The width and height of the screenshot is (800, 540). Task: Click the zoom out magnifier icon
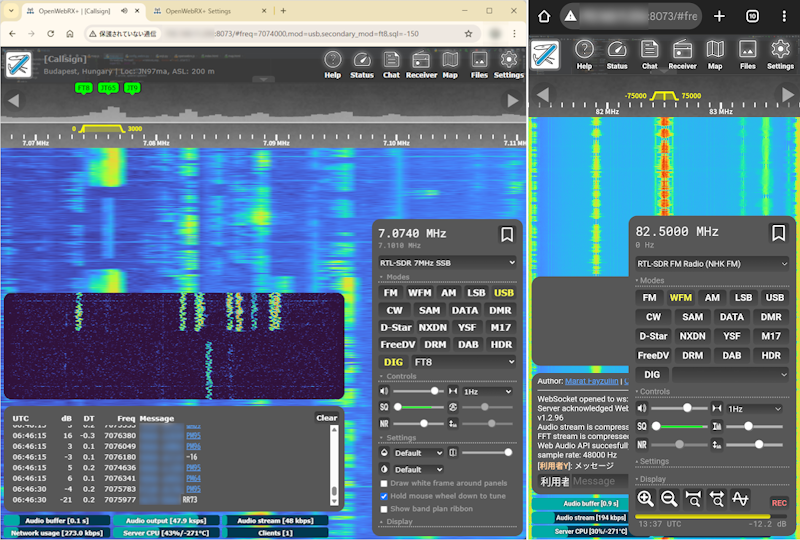coord(669,498)
